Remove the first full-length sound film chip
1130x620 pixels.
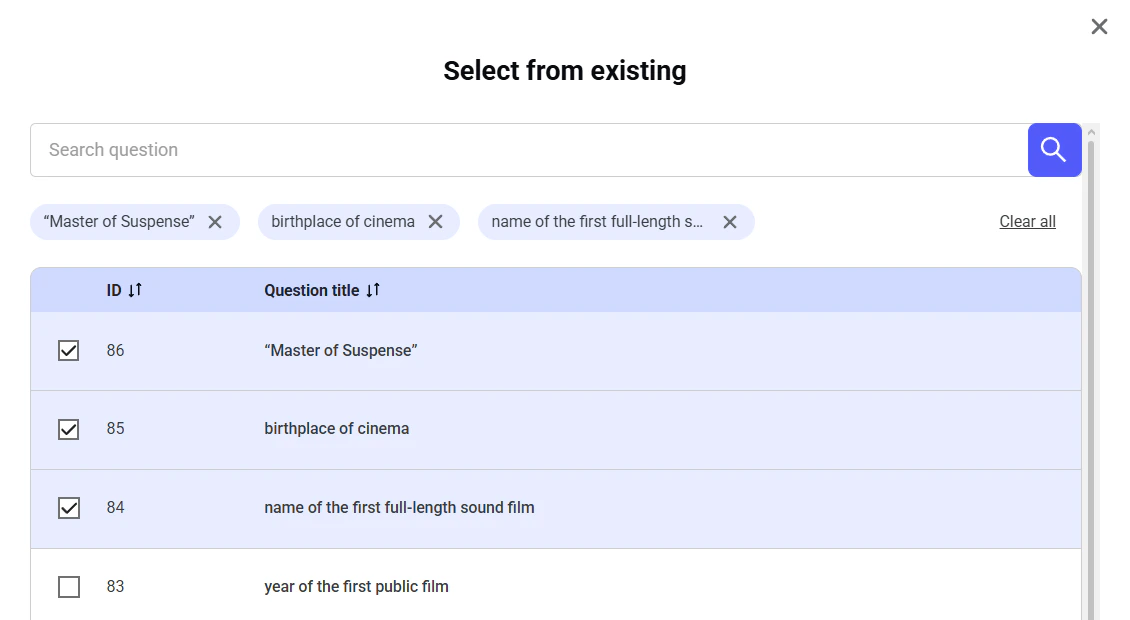[x=730, y=222]
